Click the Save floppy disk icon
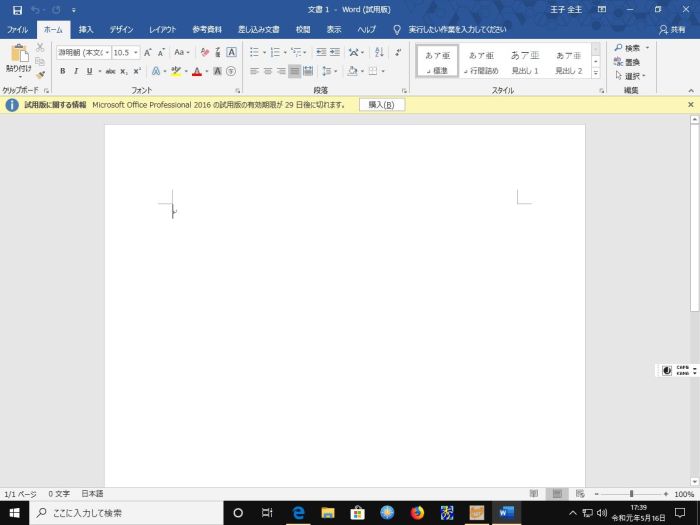 pos(13,9)
